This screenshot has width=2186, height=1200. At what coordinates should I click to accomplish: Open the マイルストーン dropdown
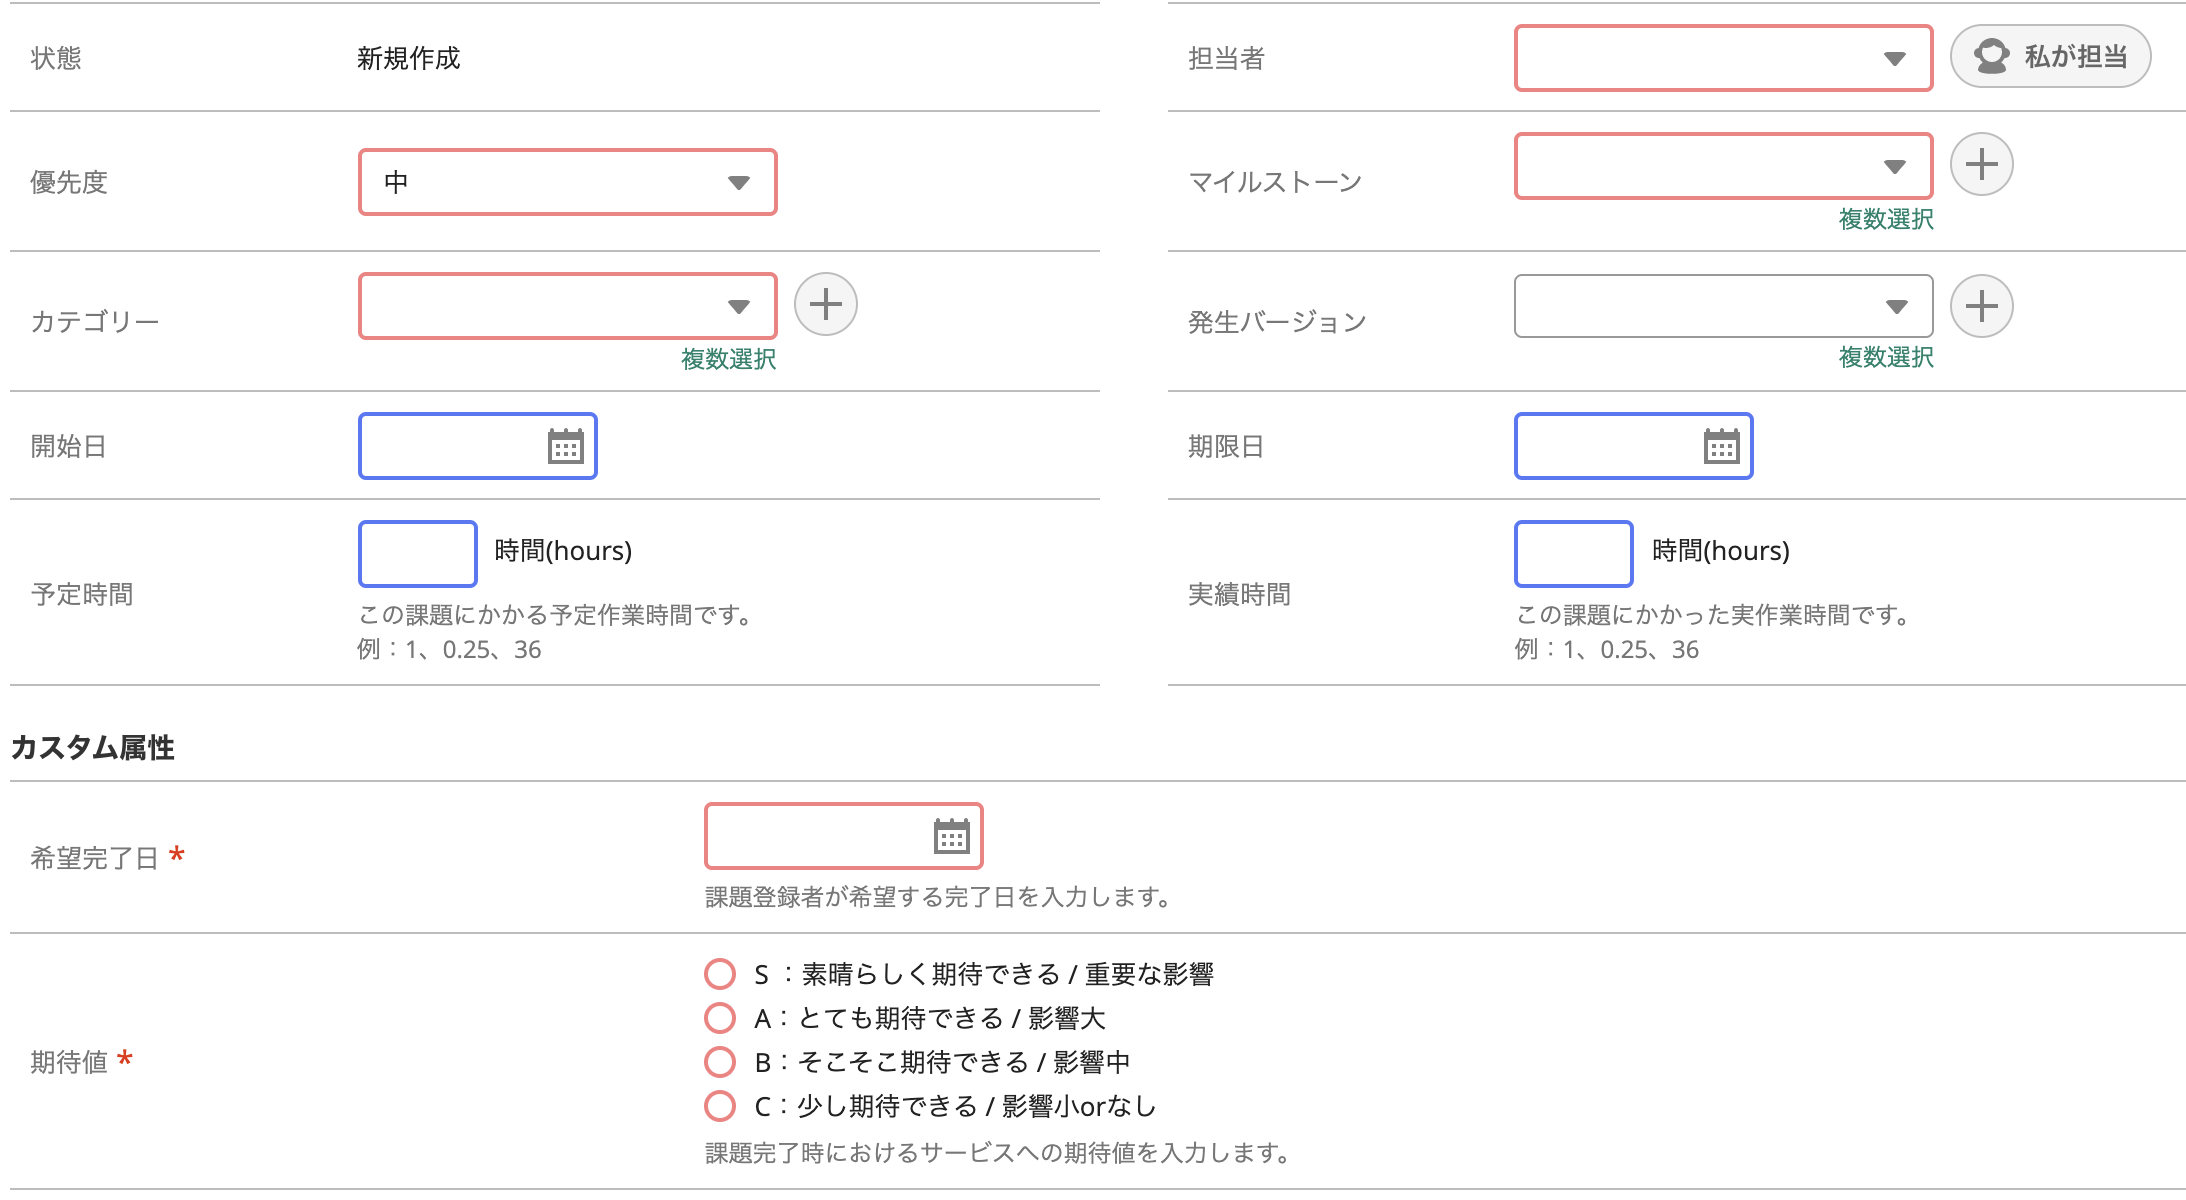(x=1722, y=166)
